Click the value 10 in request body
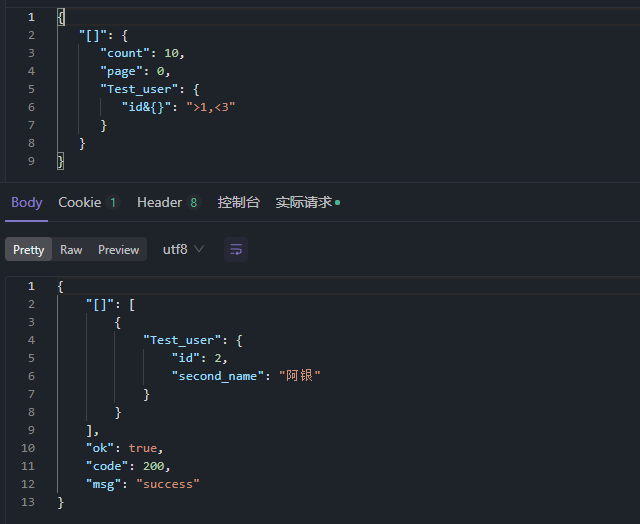Viewport: 640px width, 524px height. point(171,53)
